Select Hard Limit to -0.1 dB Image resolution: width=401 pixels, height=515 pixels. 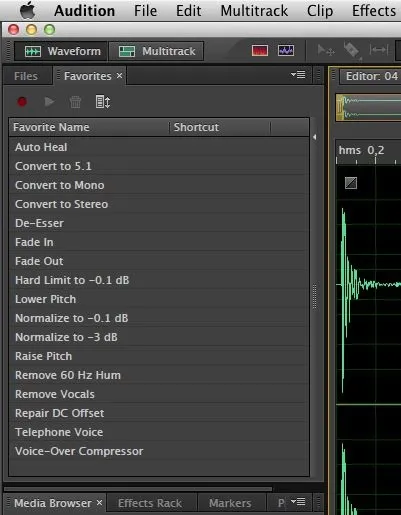point(159,280)
